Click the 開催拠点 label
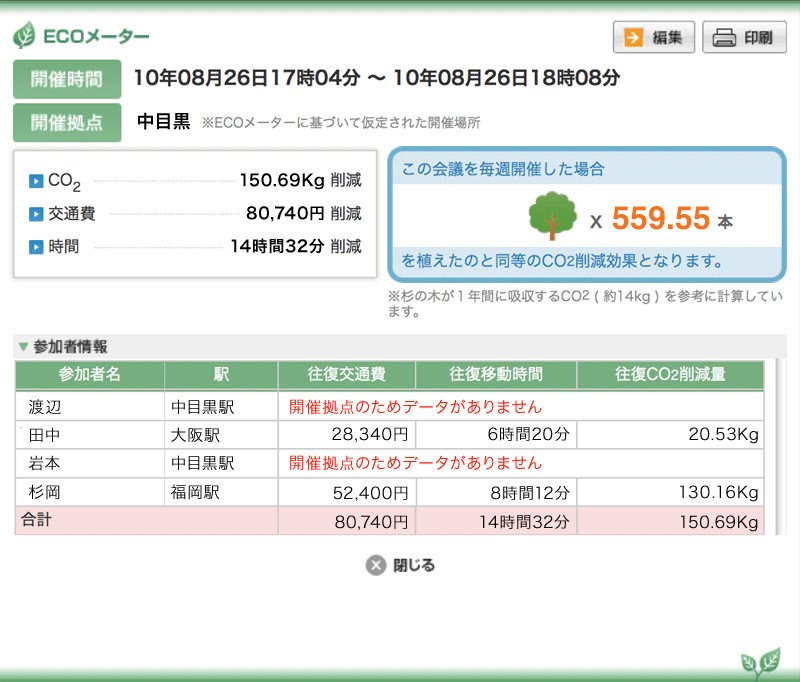800x682 pixels. 67,122
